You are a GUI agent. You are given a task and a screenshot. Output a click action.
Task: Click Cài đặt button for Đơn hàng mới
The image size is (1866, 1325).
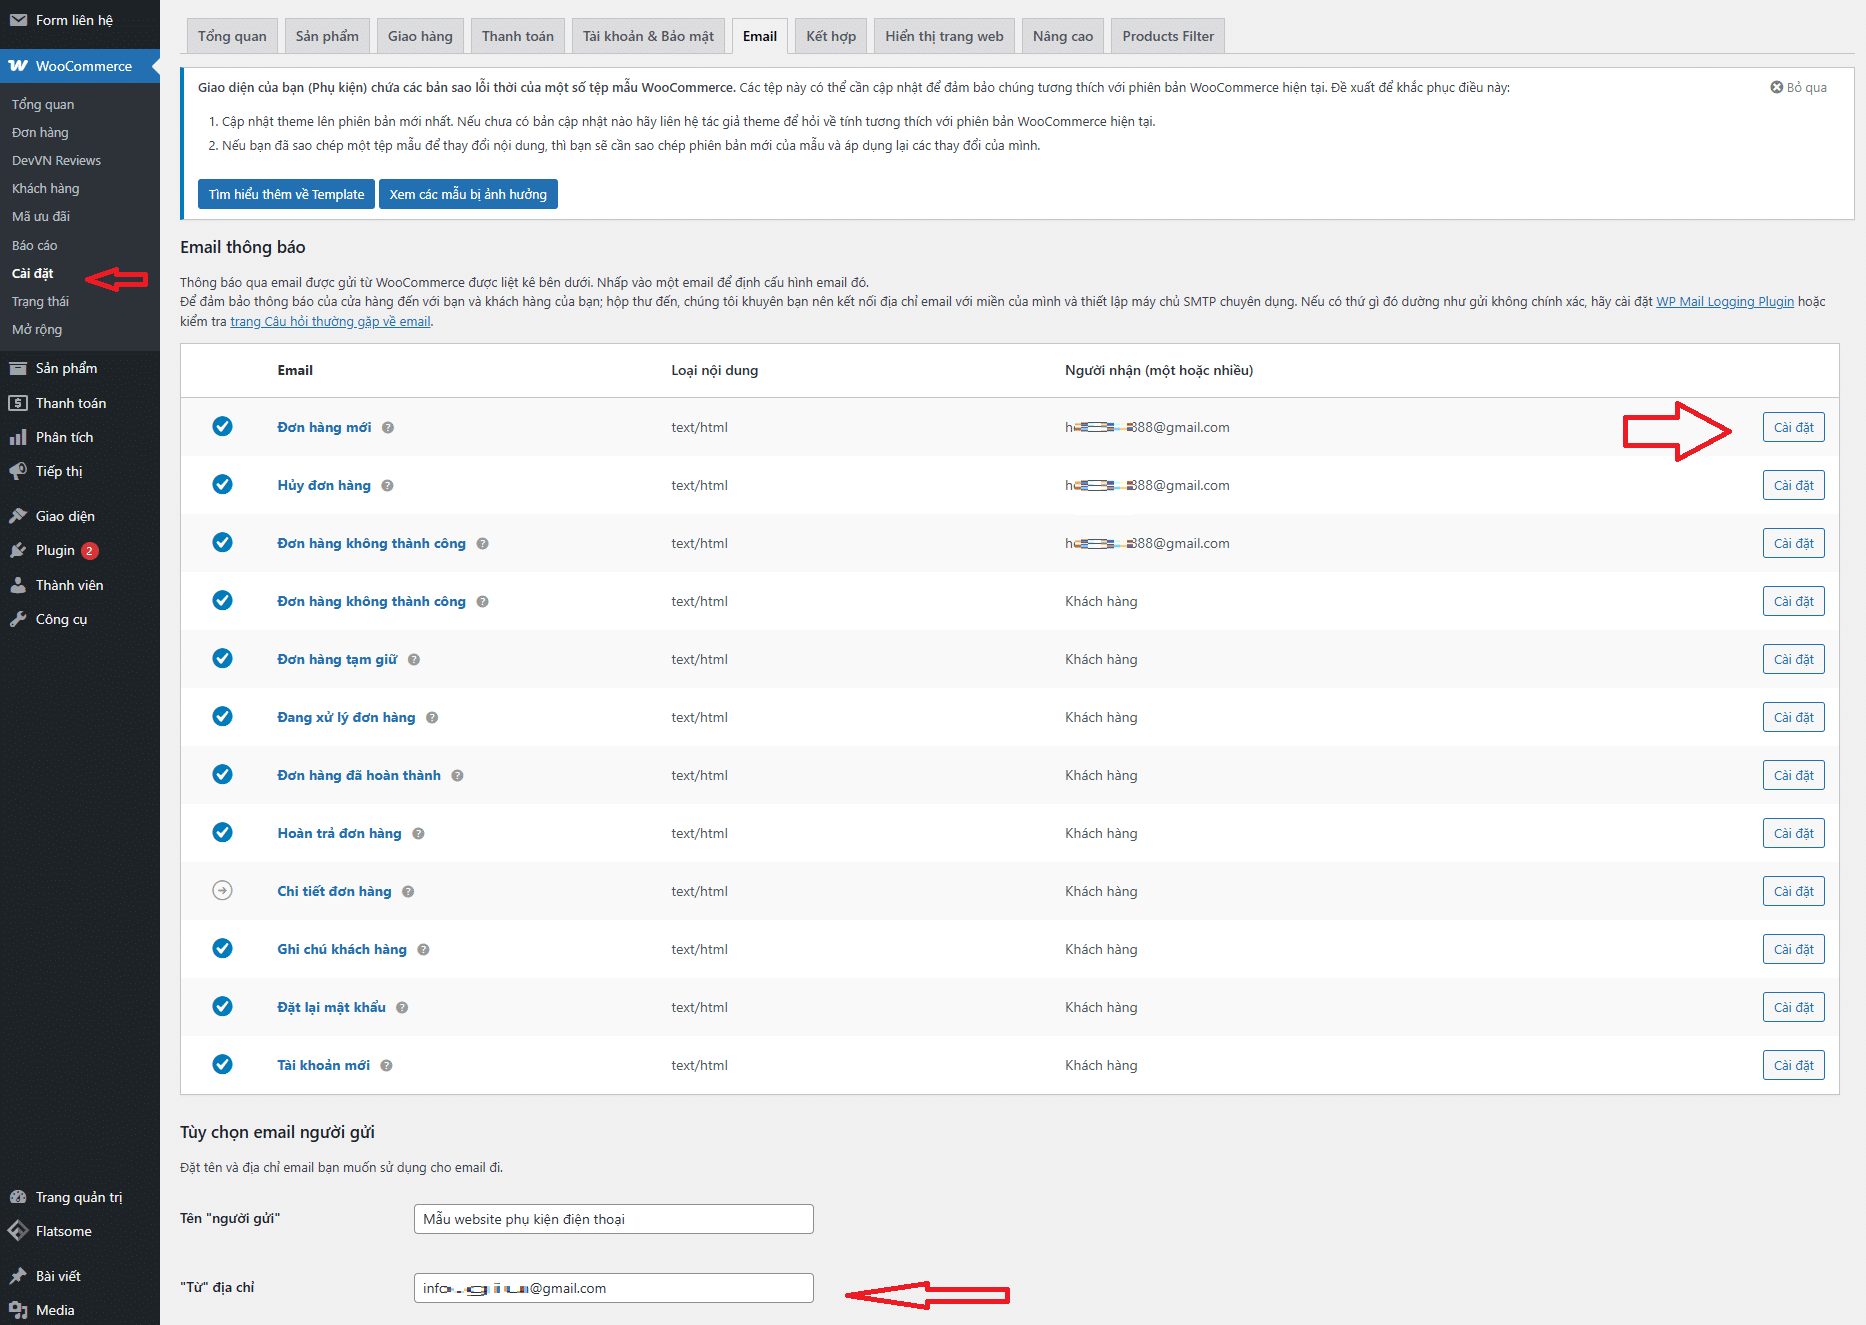[x=1793, y=428]
